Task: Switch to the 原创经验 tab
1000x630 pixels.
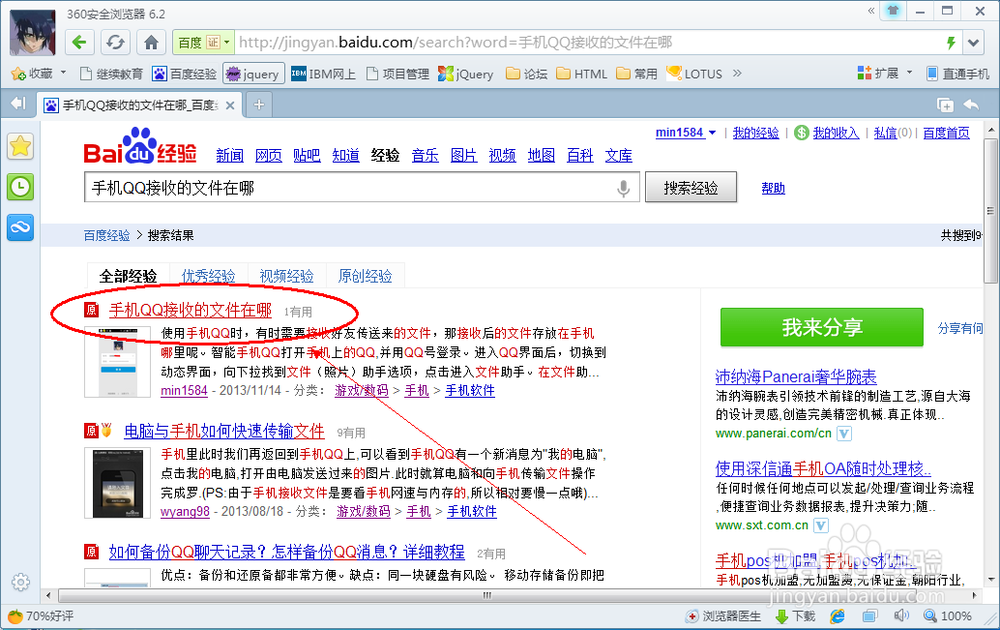Action: pyautogui.click(x=365, y=276)
